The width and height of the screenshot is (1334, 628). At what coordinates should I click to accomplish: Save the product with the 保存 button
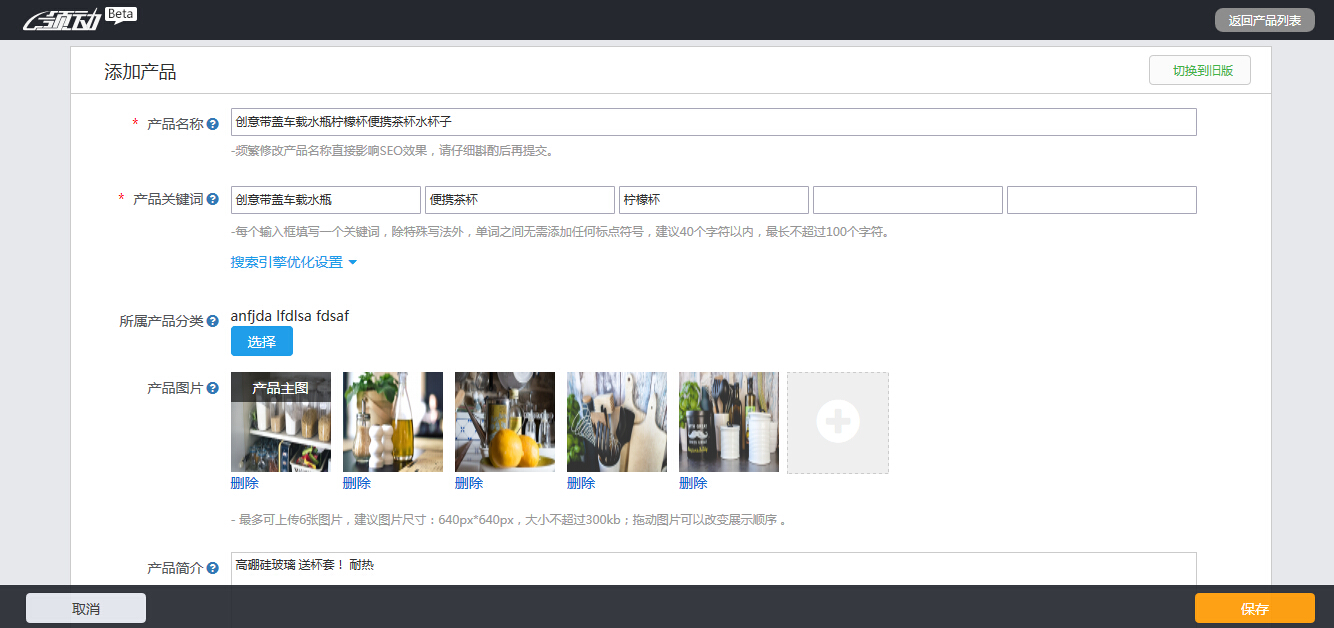[x=1256, y=607]
